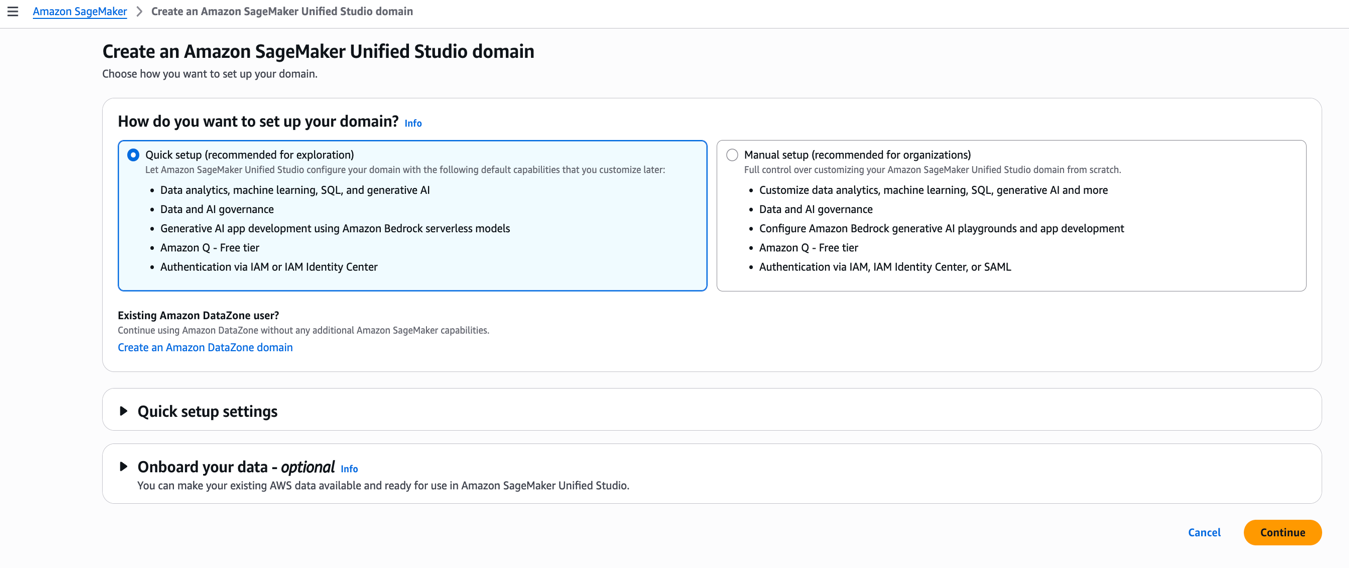Click the main page title heading
Viewport: 1349px width, 568px height.
(x=318, y=51)
